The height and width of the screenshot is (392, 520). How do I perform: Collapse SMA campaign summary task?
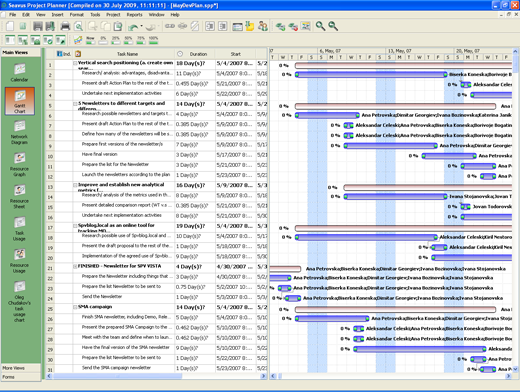75,307
